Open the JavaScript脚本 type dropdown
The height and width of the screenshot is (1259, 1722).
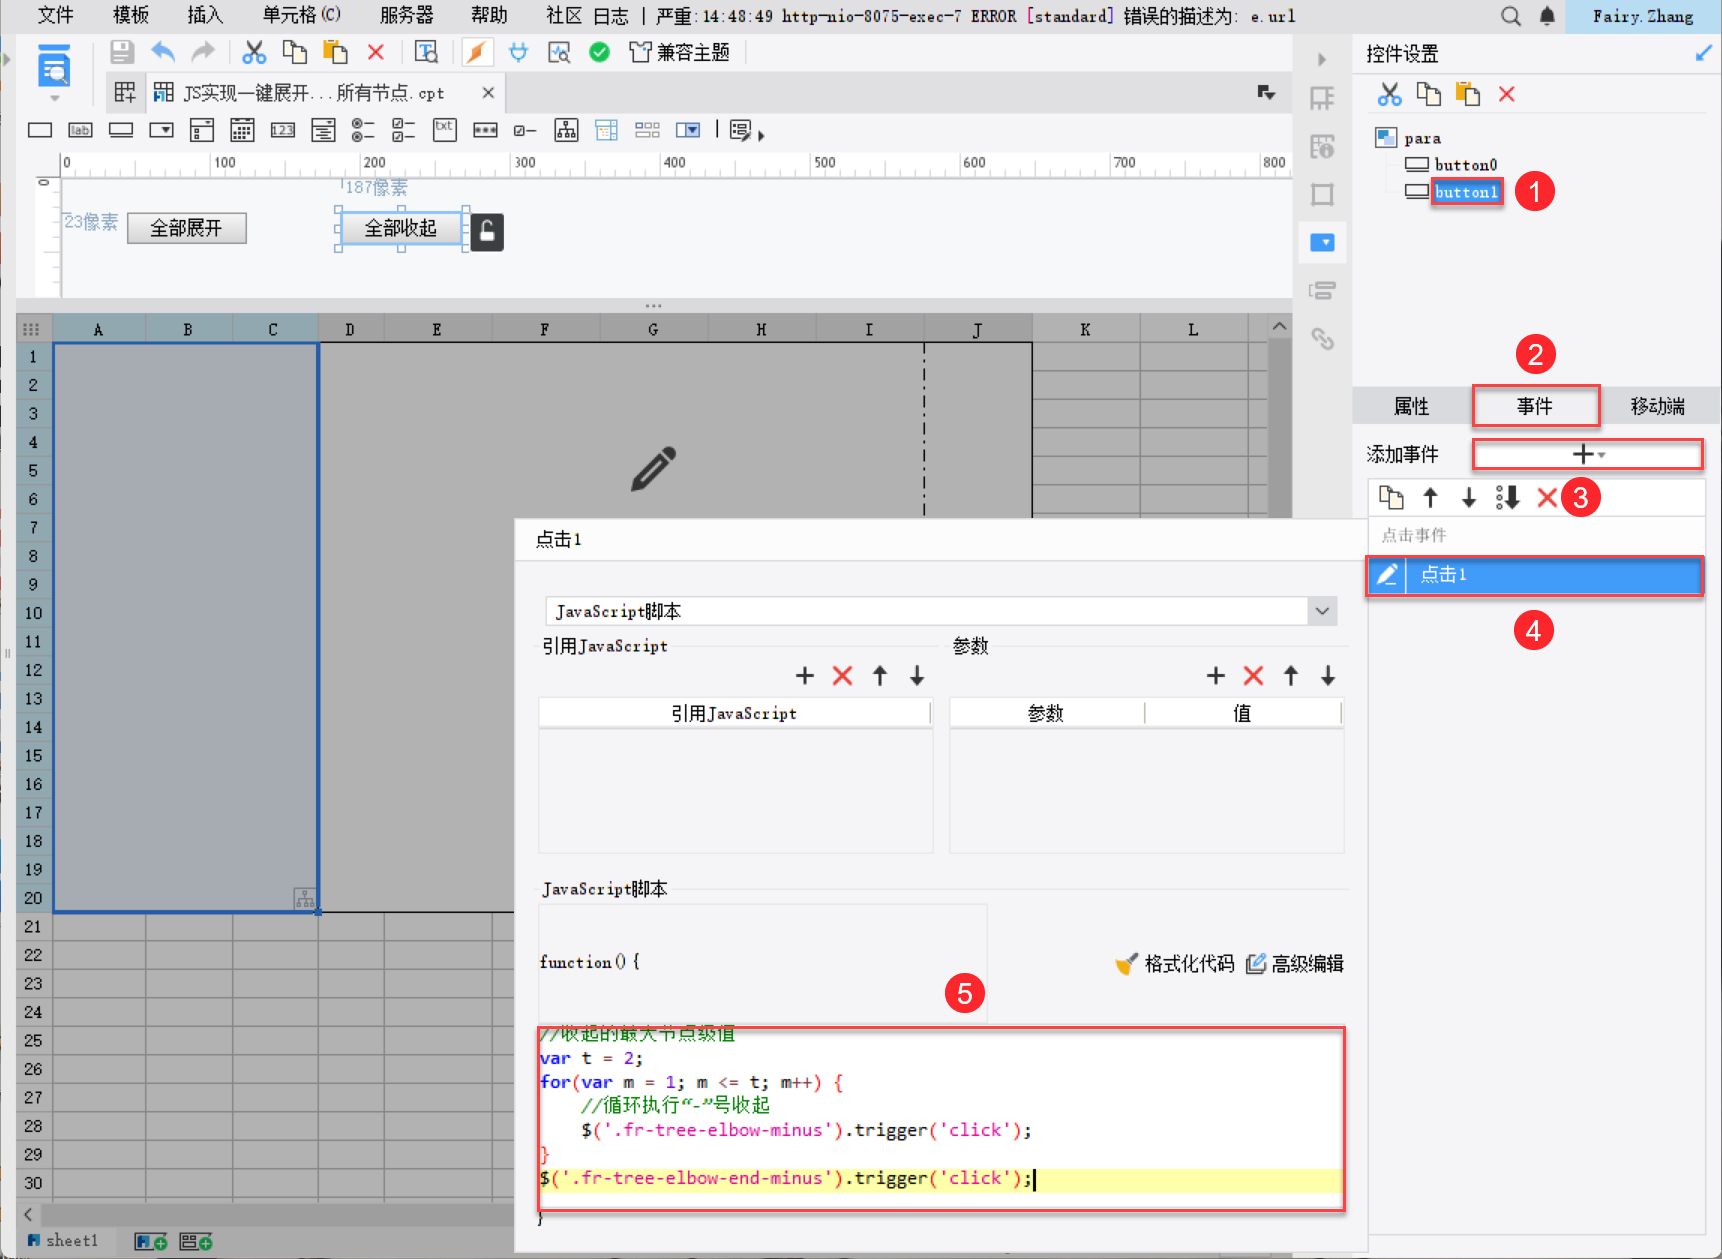[x=1322, y=611]
